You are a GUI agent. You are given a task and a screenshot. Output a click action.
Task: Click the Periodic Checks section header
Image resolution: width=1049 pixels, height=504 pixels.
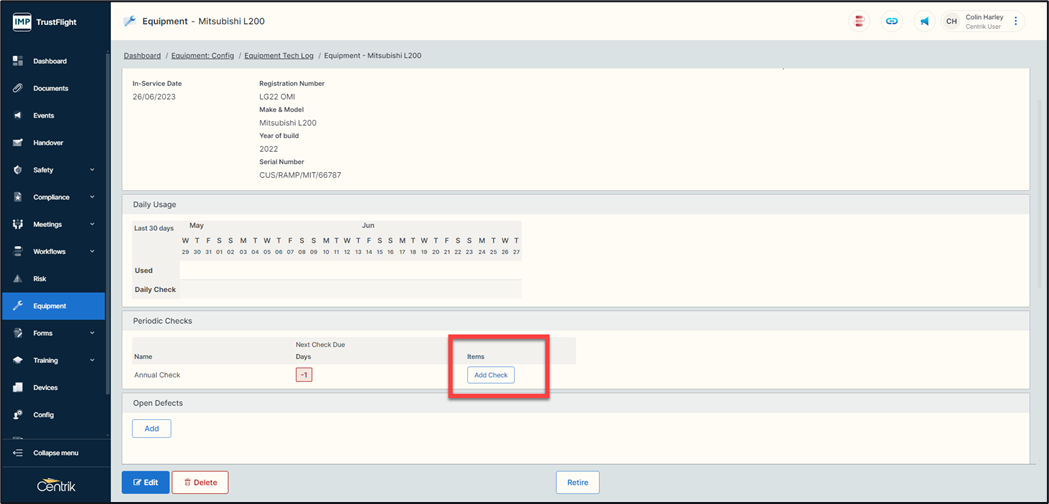click(576, 321)
